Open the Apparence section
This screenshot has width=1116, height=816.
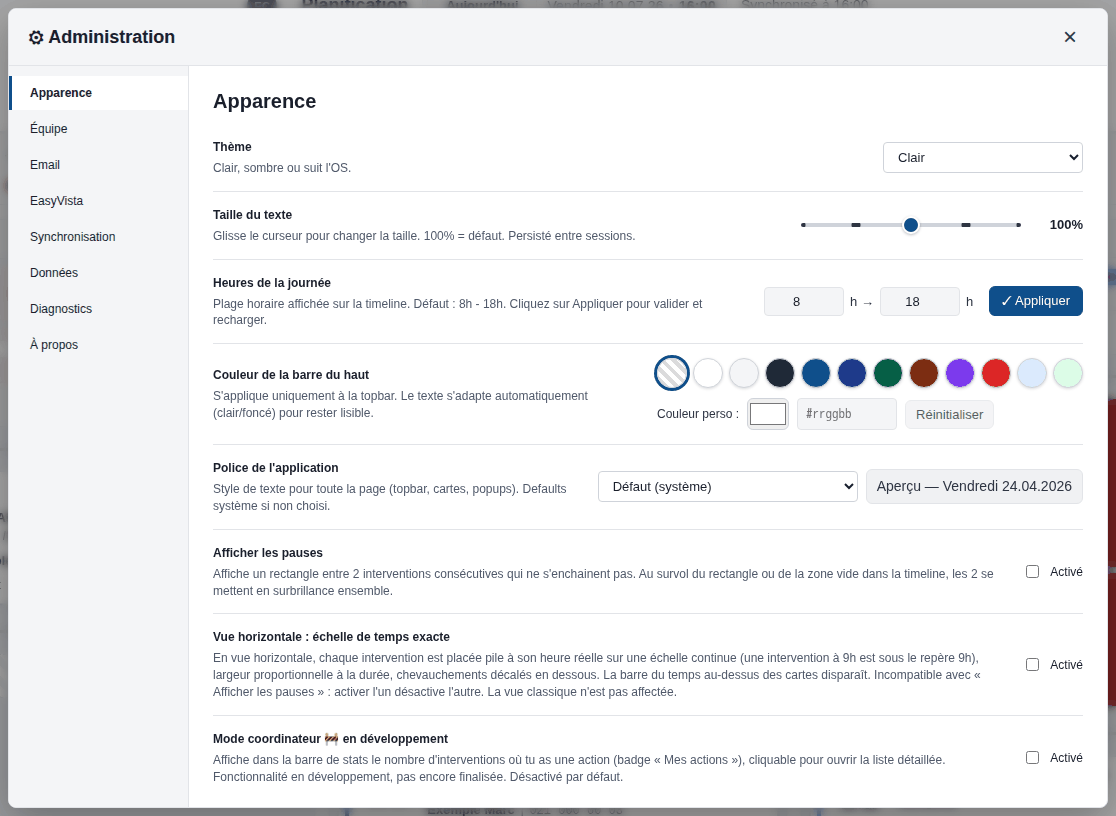(x=99, y=93)
